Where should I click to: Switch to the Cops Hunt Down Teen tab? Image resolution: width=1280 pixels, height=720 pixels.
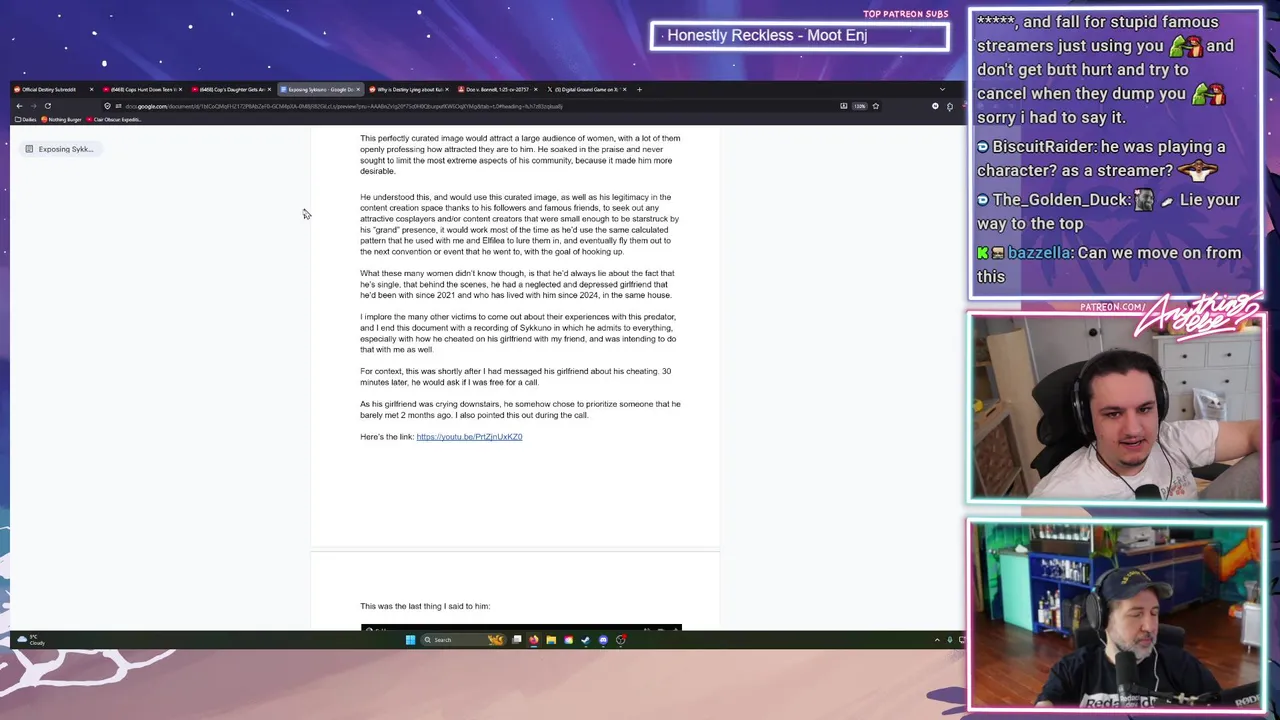click(x=142, y=89)
